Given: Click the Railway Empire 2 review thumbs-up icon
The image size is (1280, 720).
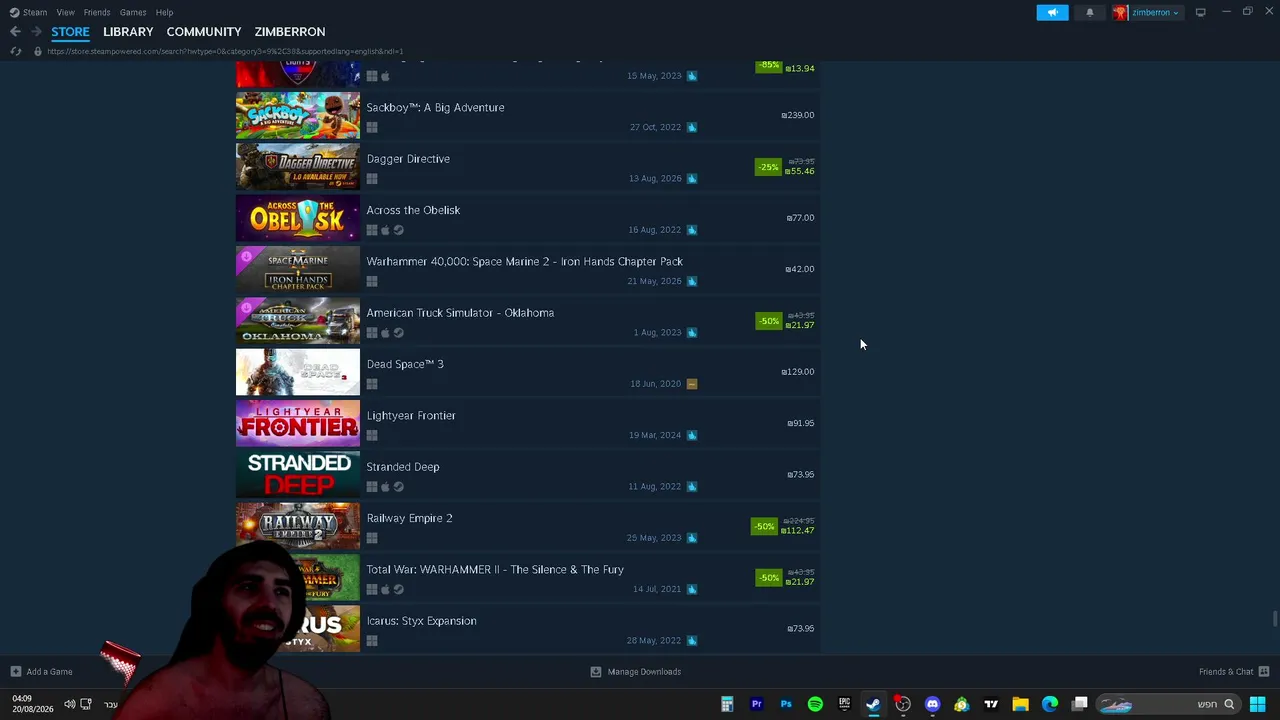Looking at the screenshot, I should point(692,538).
